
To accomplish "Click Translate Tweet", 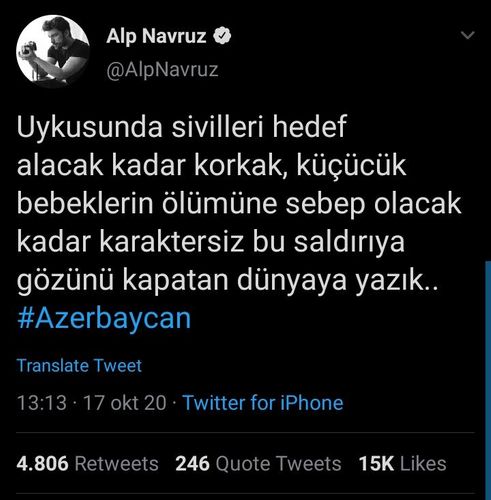I will pos(79,366).
